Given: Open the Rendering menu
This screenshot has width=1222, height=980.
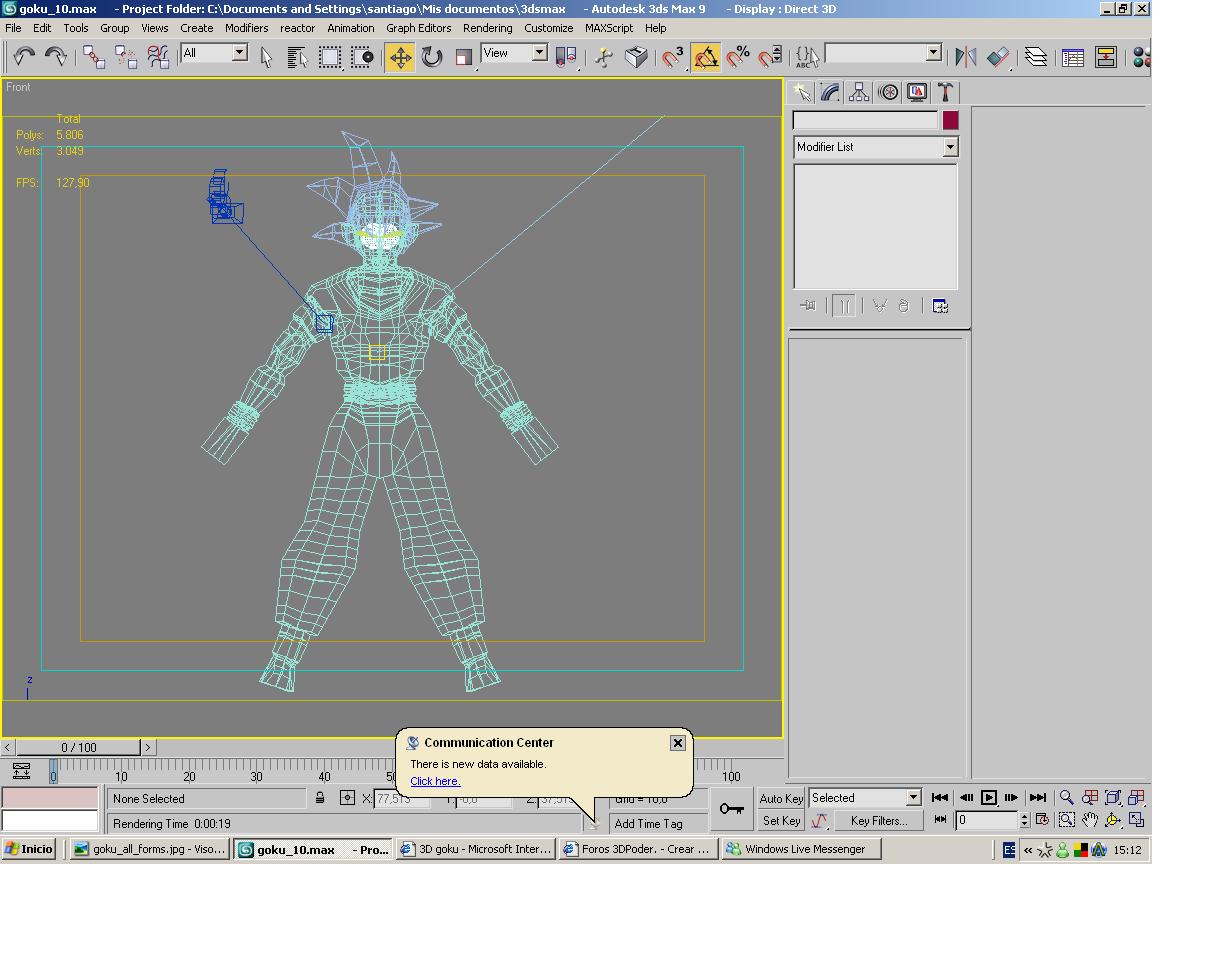Looking at the screenshot, I should coord(487,28).
